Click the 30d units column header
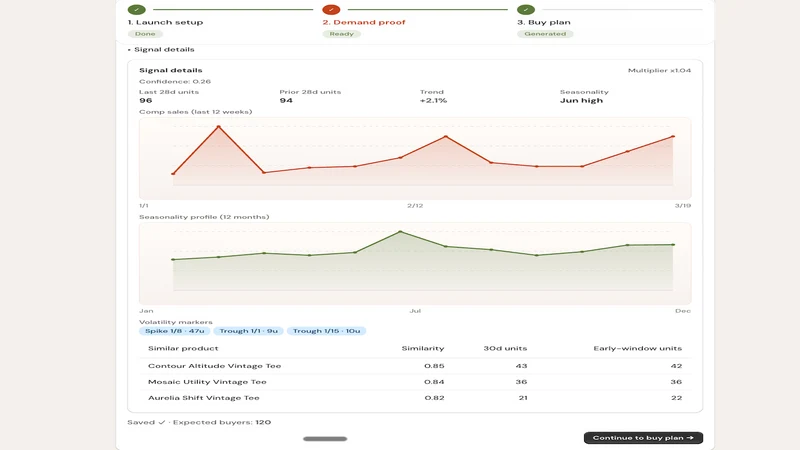 (x=505, y=348)
